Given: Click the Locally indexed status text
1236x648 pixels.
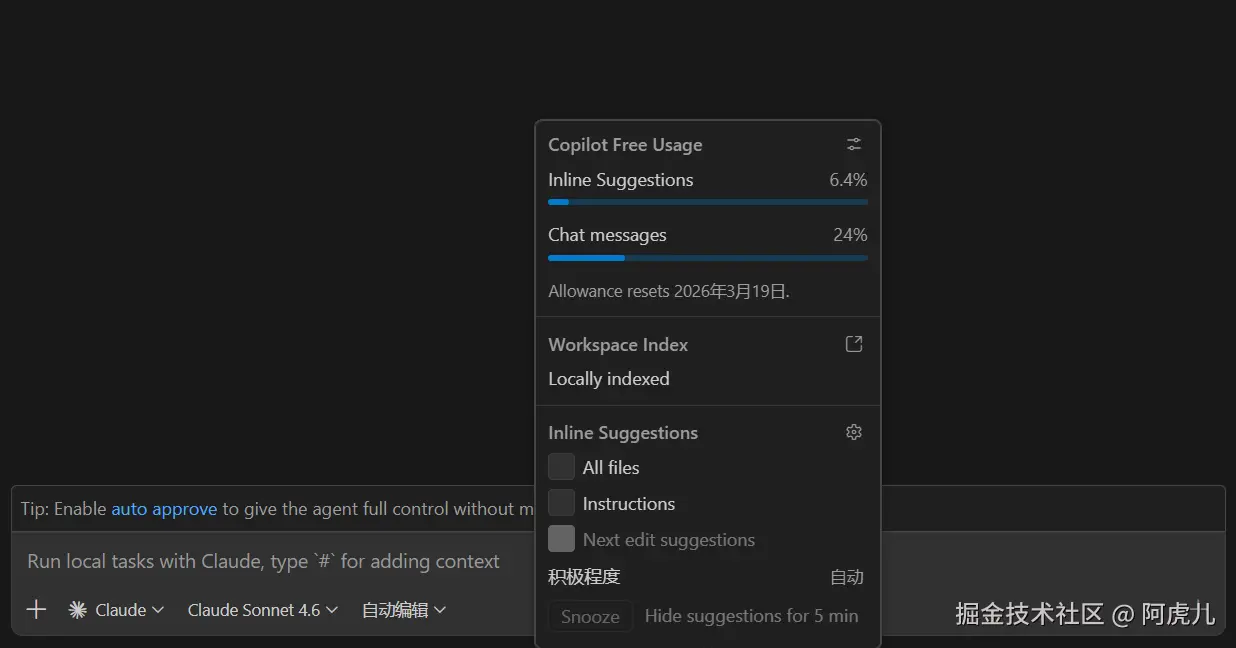Looking at the screenshot, I should pos(609,379).
